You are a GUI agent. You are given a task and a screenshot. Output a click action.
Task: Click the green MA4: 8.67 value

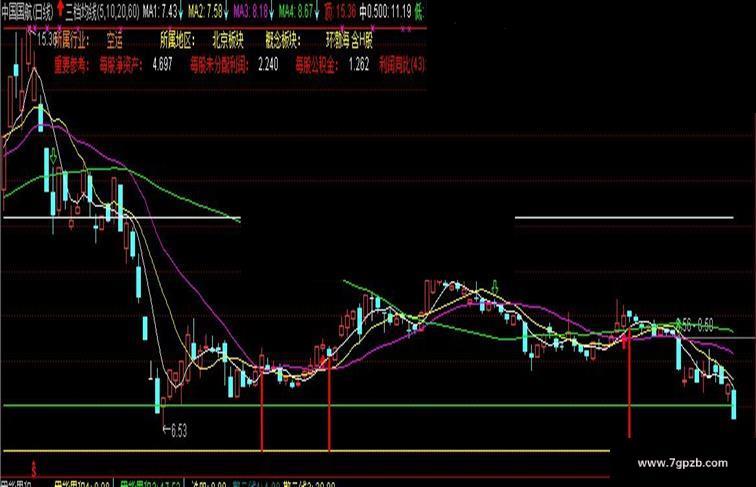tap(296, 12)
